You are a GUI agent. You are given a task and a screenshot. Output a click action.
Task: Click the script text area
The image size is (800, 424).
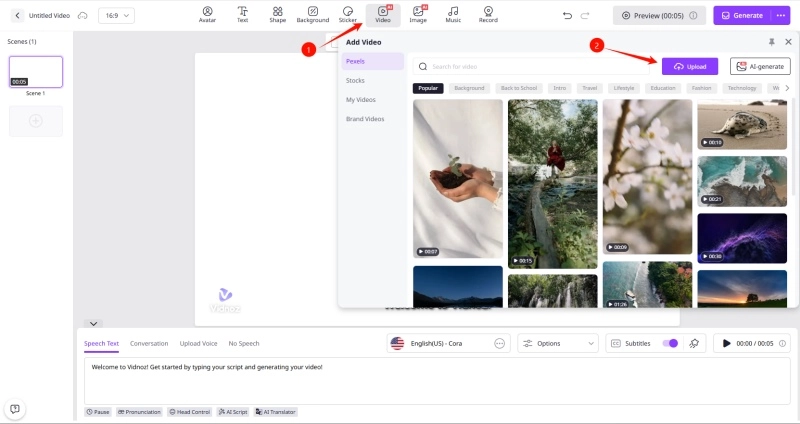click(437, 381)
